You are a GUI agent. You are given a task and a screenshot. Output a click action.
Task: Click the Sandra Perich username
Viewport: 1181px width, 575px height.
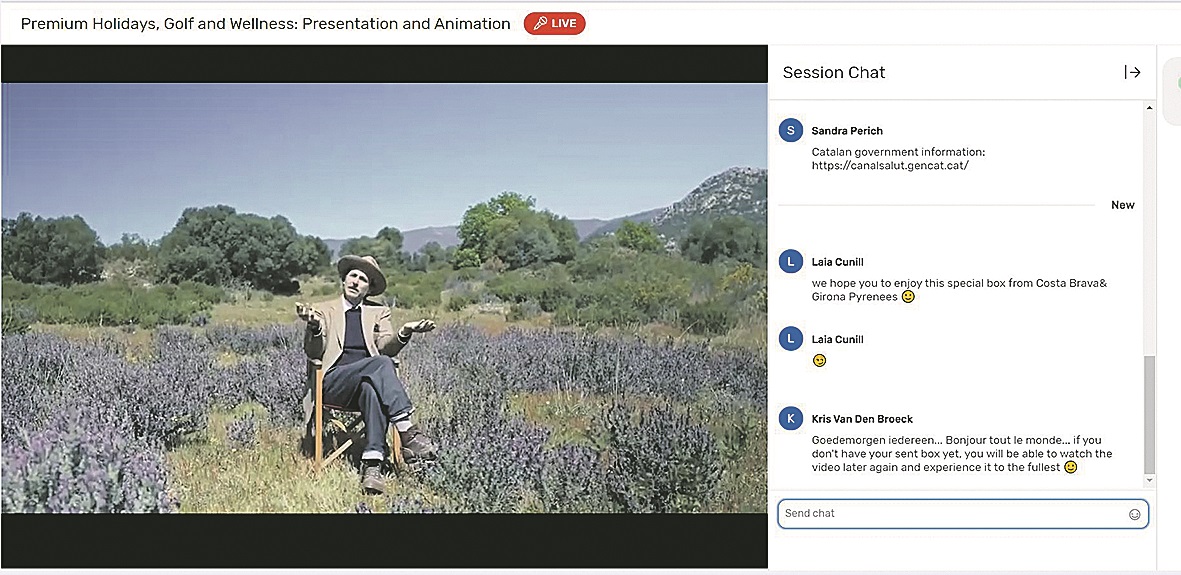[847, 131]
